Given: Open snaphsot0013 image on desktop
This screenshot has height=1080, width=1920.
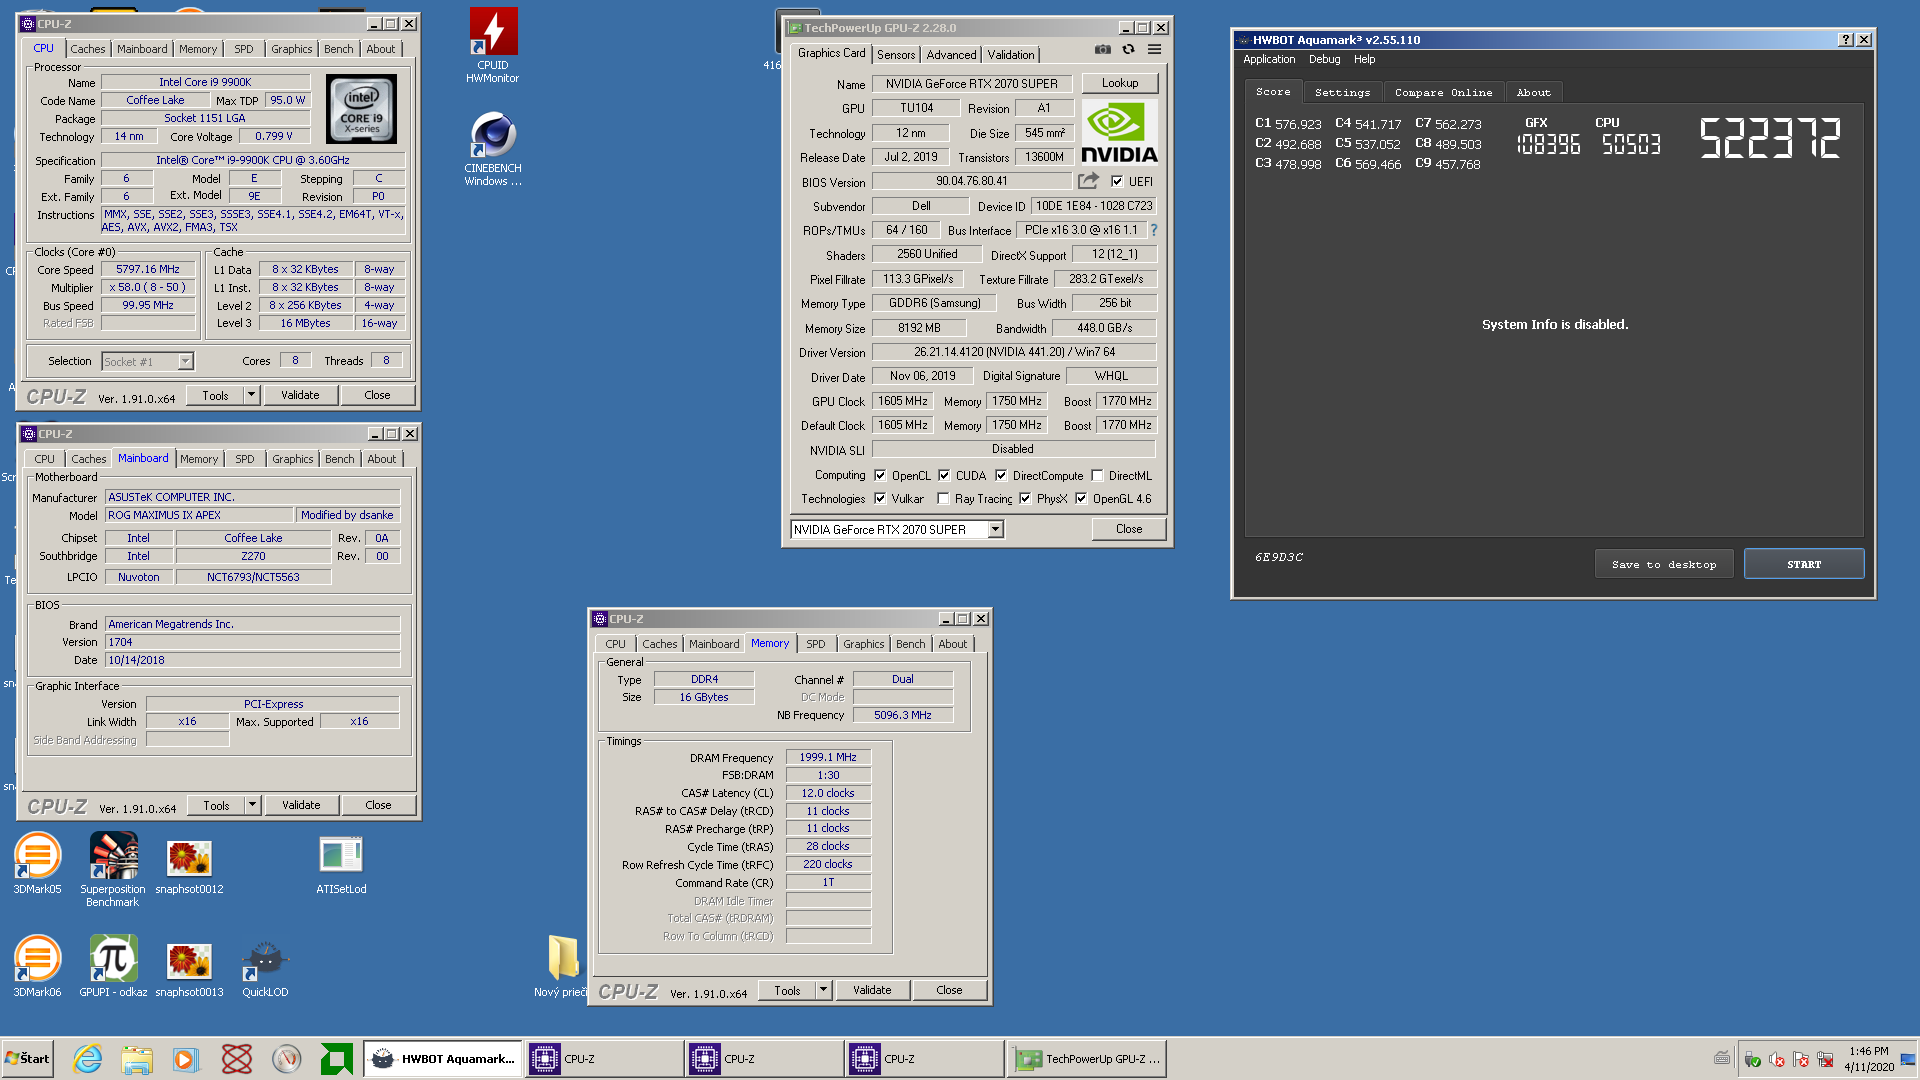Looking at the screenshot, I should (x=189, y=970).
